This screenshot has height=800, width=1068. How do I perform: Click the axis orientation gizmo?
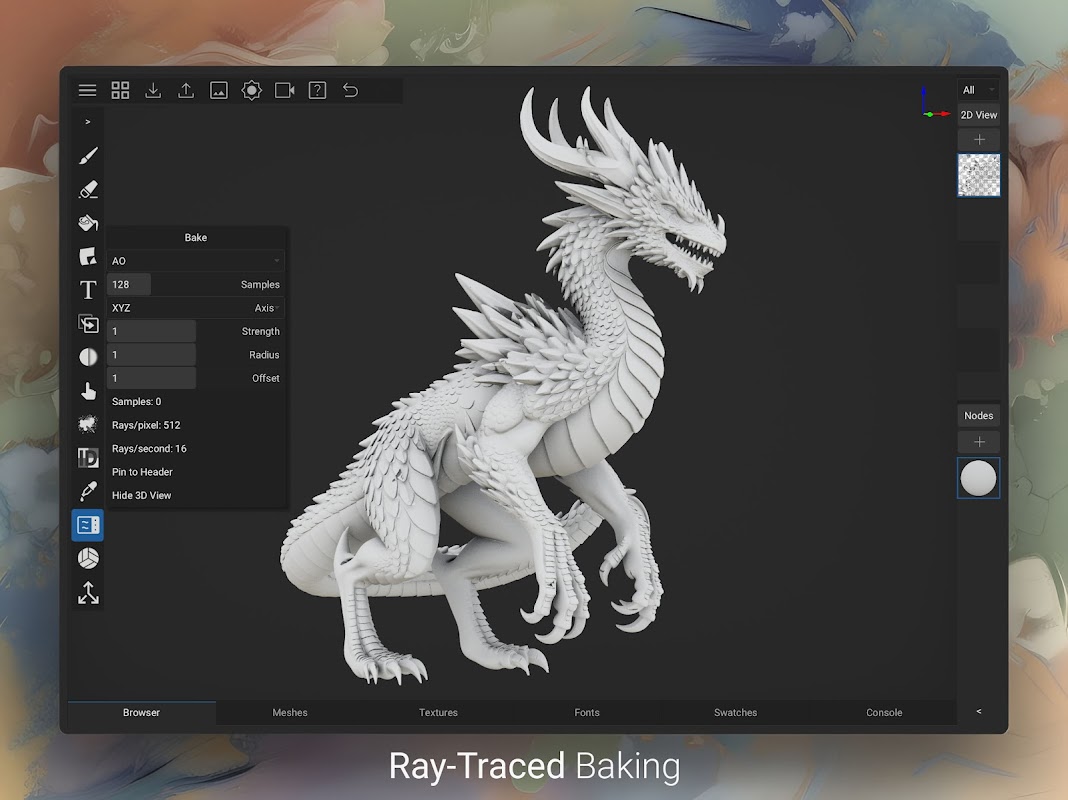[x=934, y=103]
